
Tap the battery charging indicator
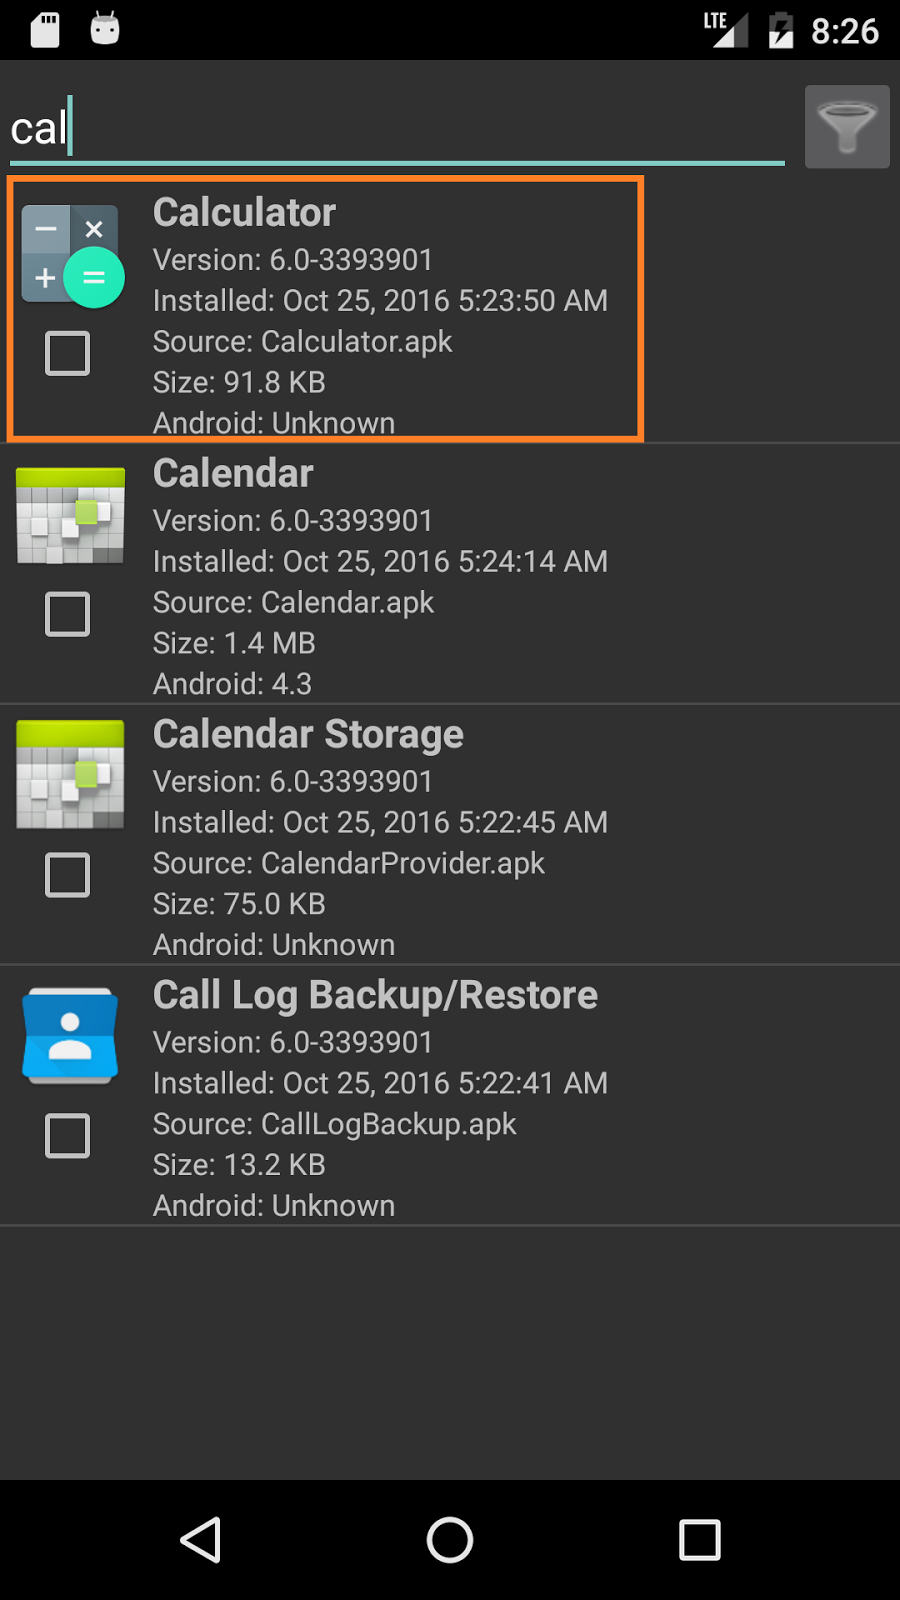pos(779,29)
